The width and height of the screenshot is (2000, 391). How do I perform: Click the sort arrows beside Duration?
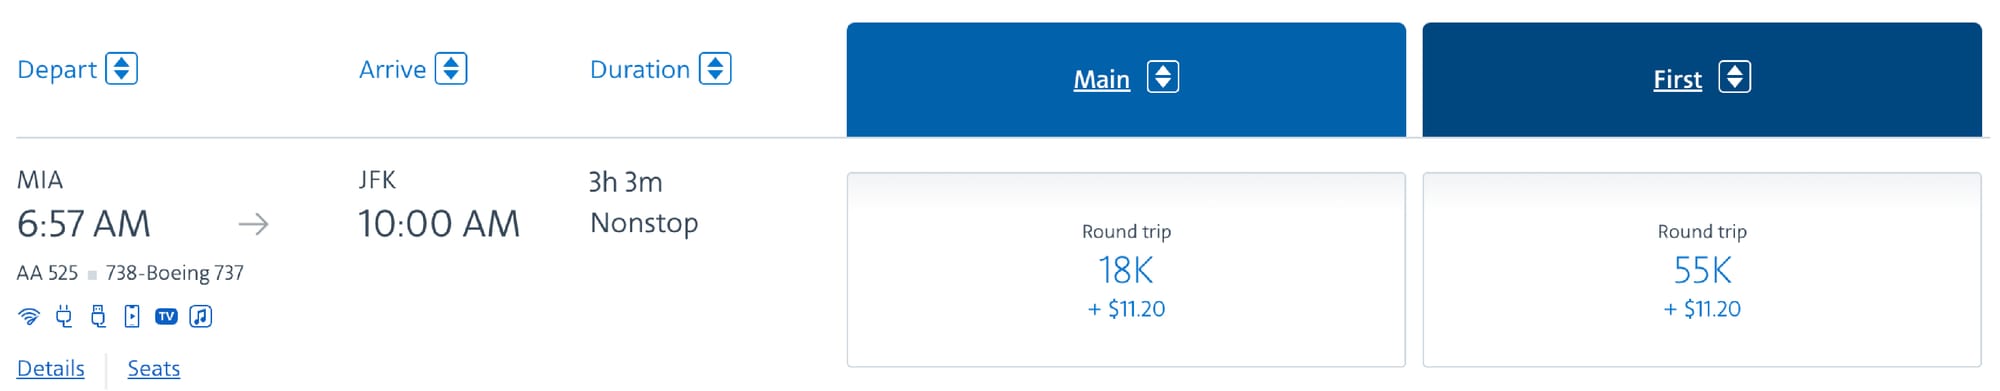click(715, 69)
